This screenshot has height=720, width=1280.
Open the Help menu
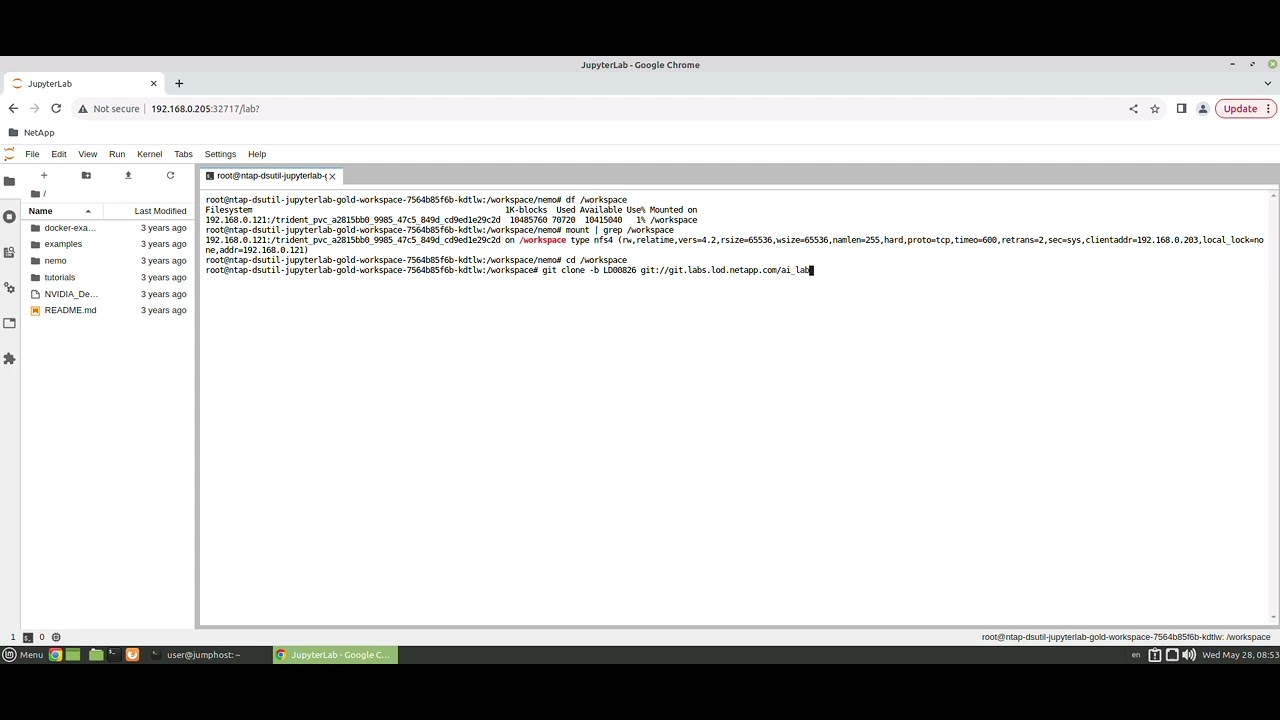tap(257, 154)
